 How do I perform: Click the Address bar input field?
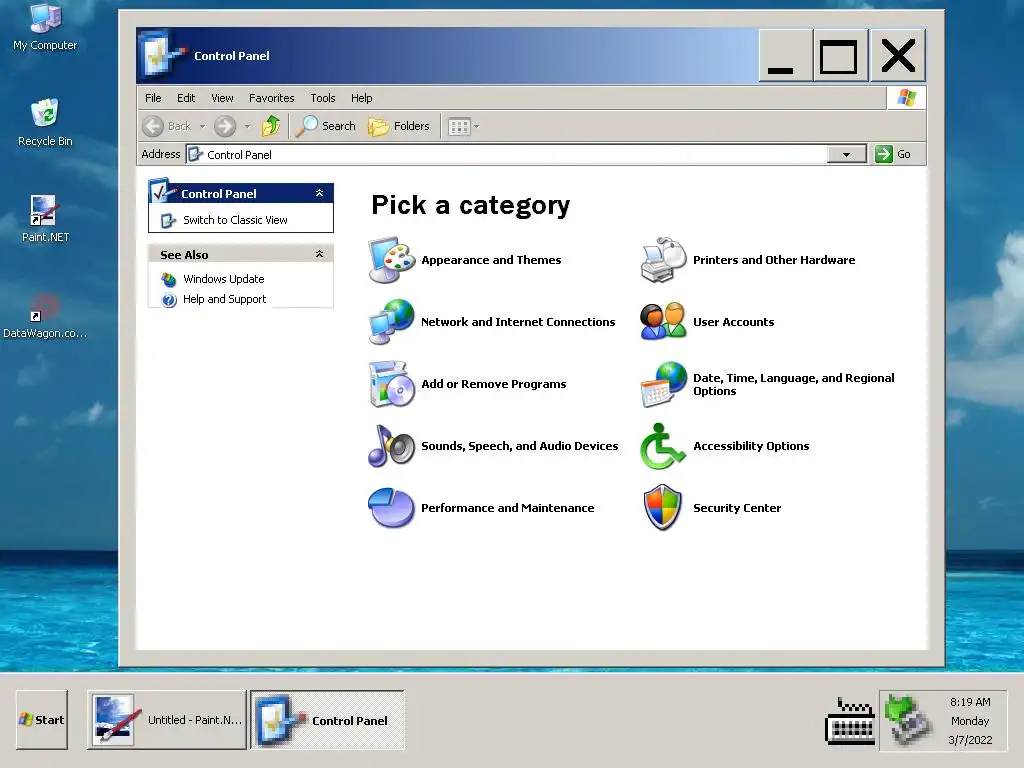pyautogui.click(x=507, y=155)
